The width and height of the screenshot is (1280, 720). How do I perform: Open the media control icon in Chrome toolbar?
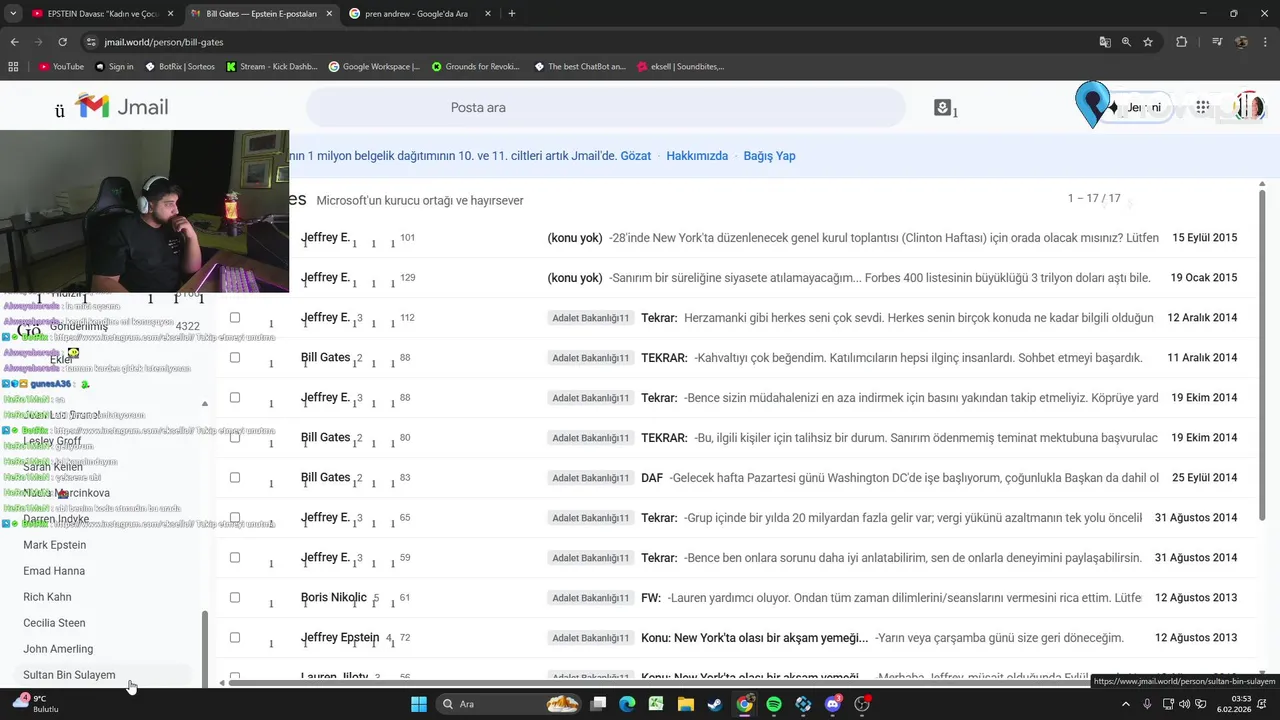coord(1217,42)
